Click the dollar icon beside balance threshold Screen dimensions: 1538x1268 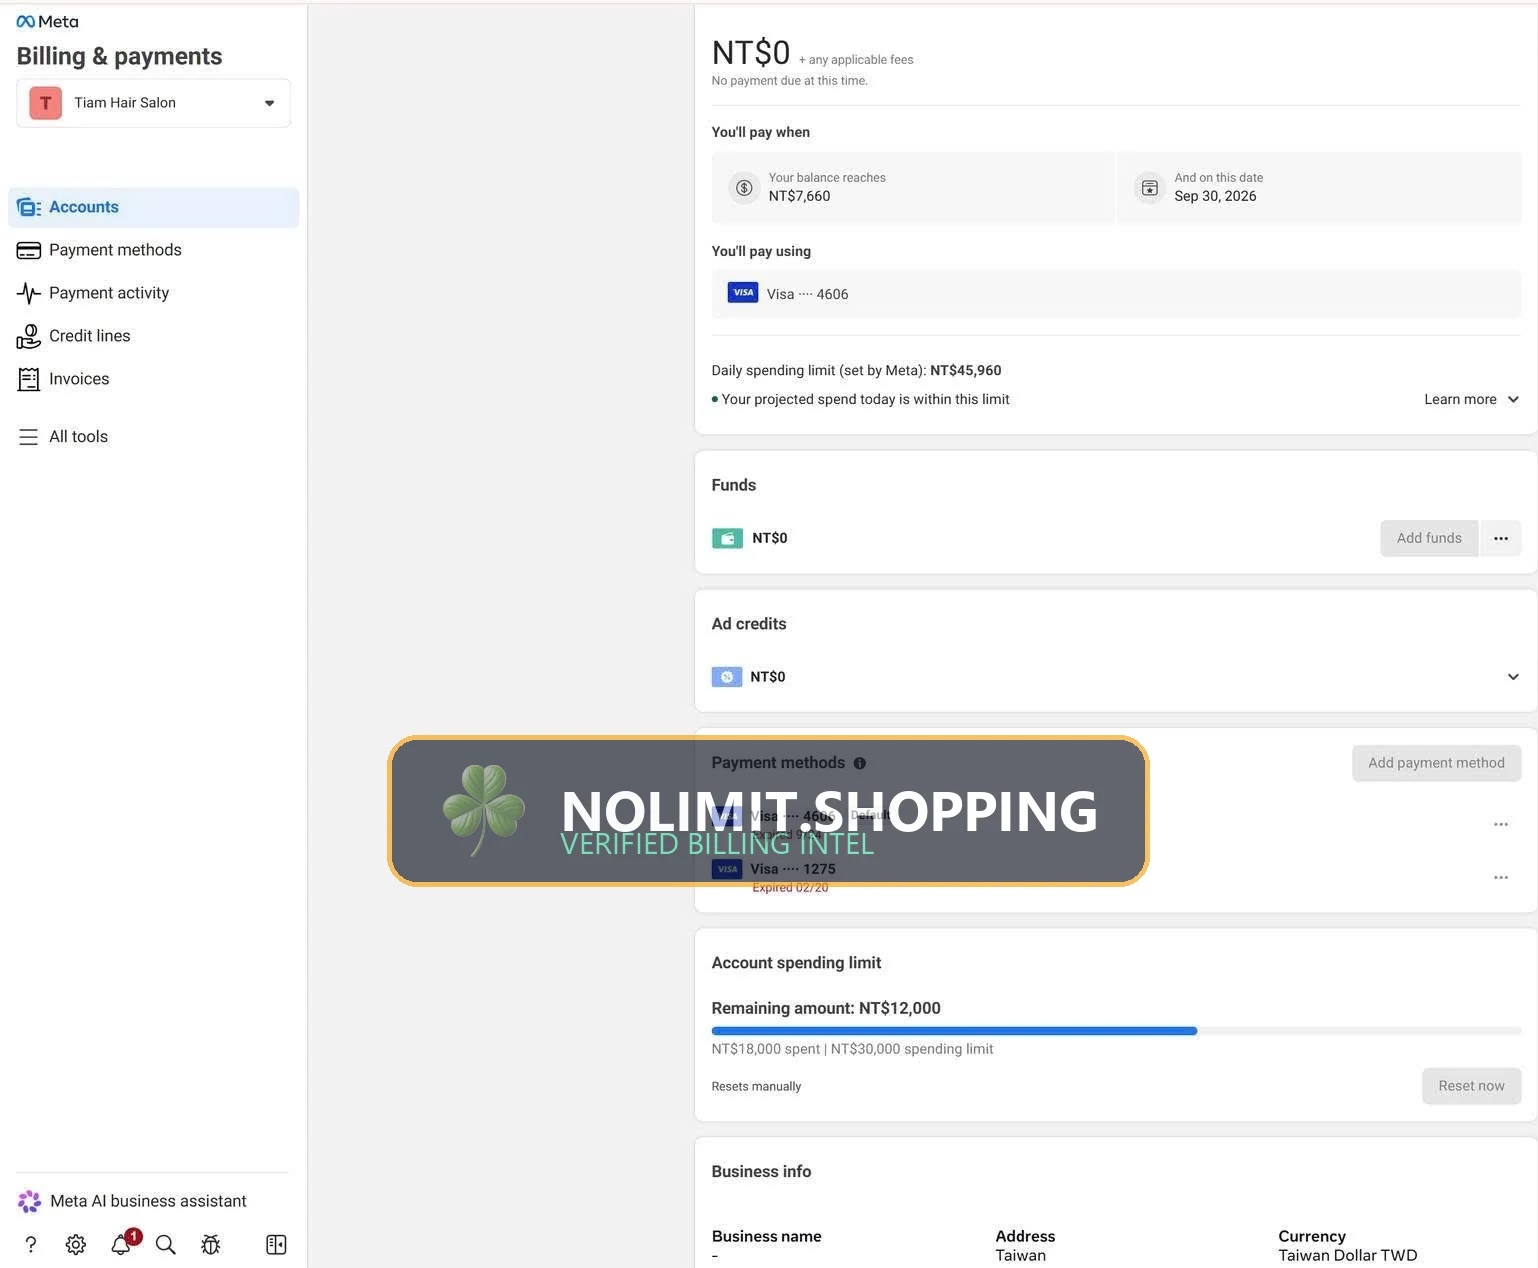point(744,187)
